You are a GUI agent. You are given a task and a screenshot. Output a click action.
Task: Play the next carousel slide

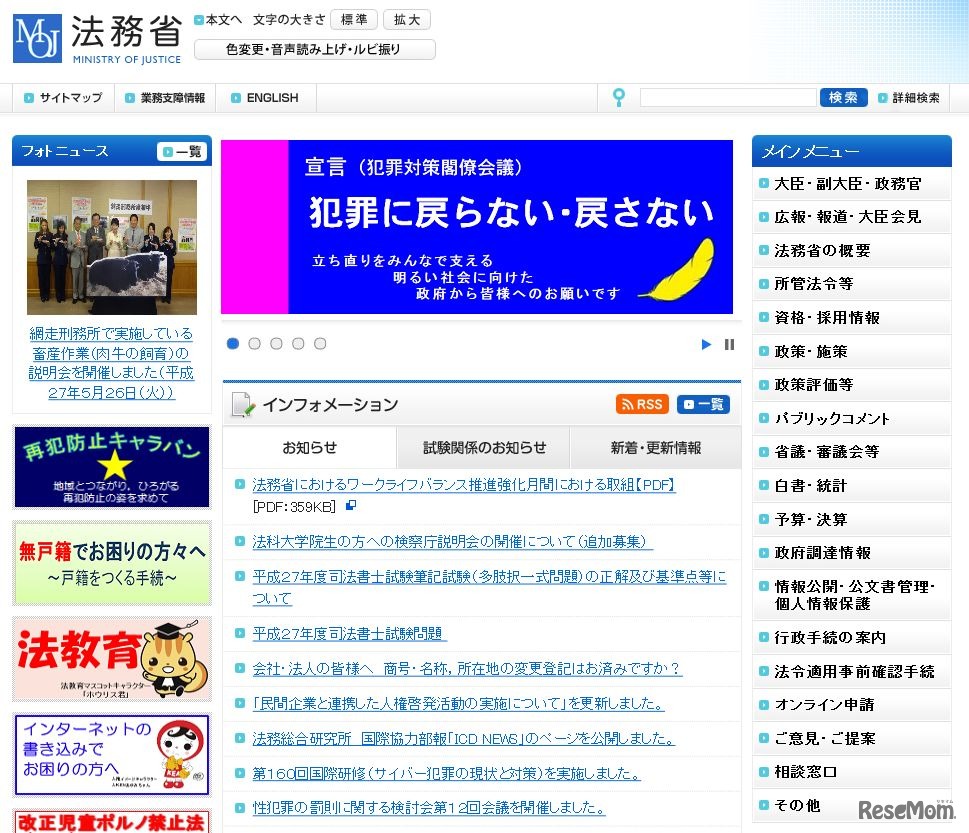pos(706,344)
